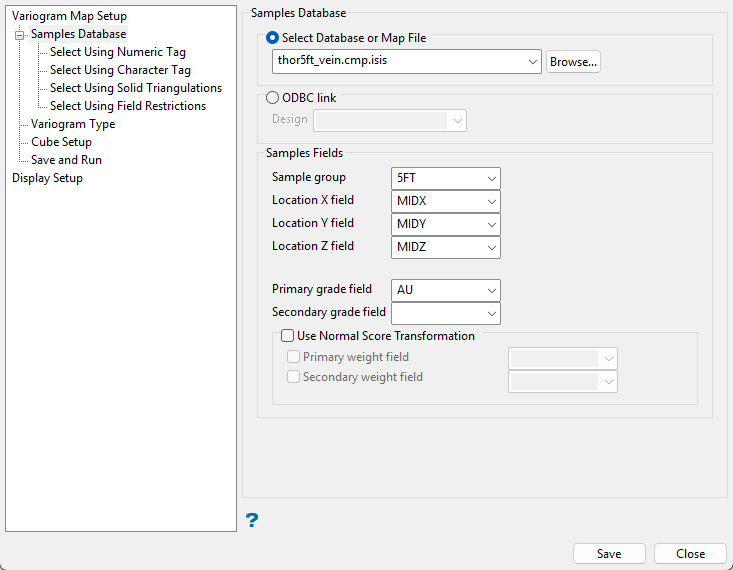Collapse the Samples Database tree node
This screenshot has height=570, width=733.
pos(19,34)
